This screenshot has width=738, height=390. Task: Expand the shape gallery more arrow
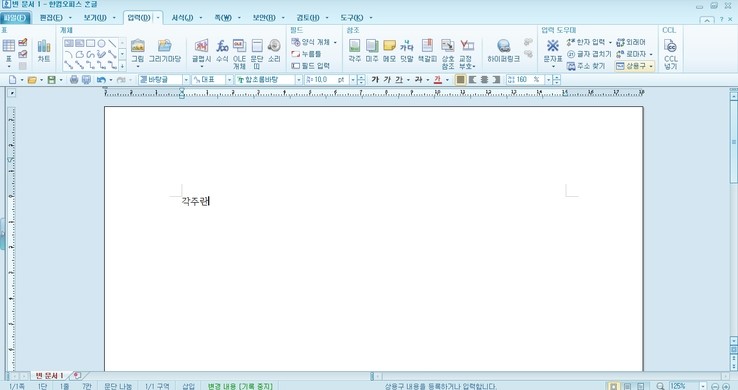click(122, 66)
